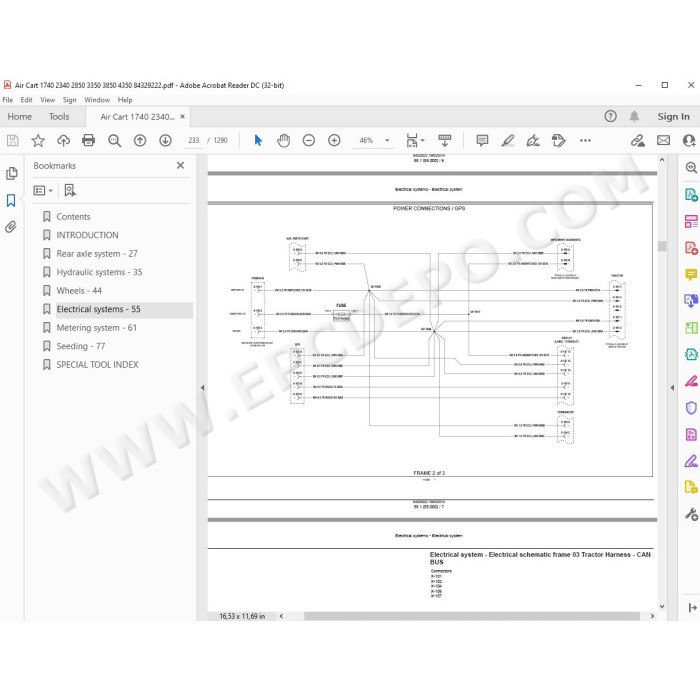Open attachments paperclip panel
The width and height of the screenshot is (700, 700).
(x=11, y=227)
